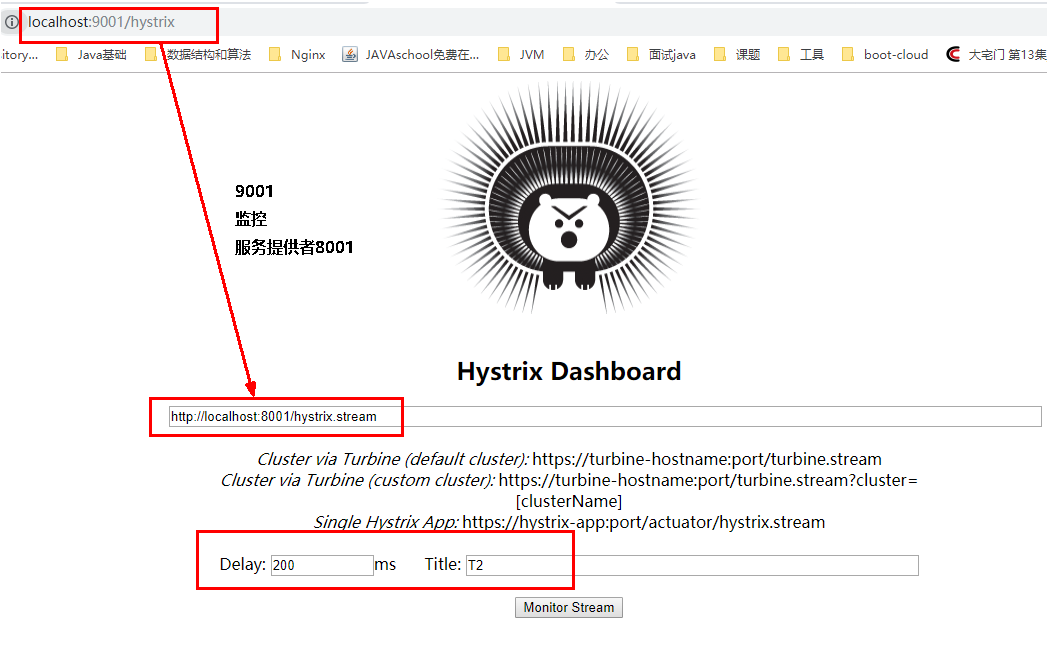The height and width of the screenshot is (648, 1050).
Task: Open the truncated 'itory...' bookmark
Action: click(x=19, y=54)
